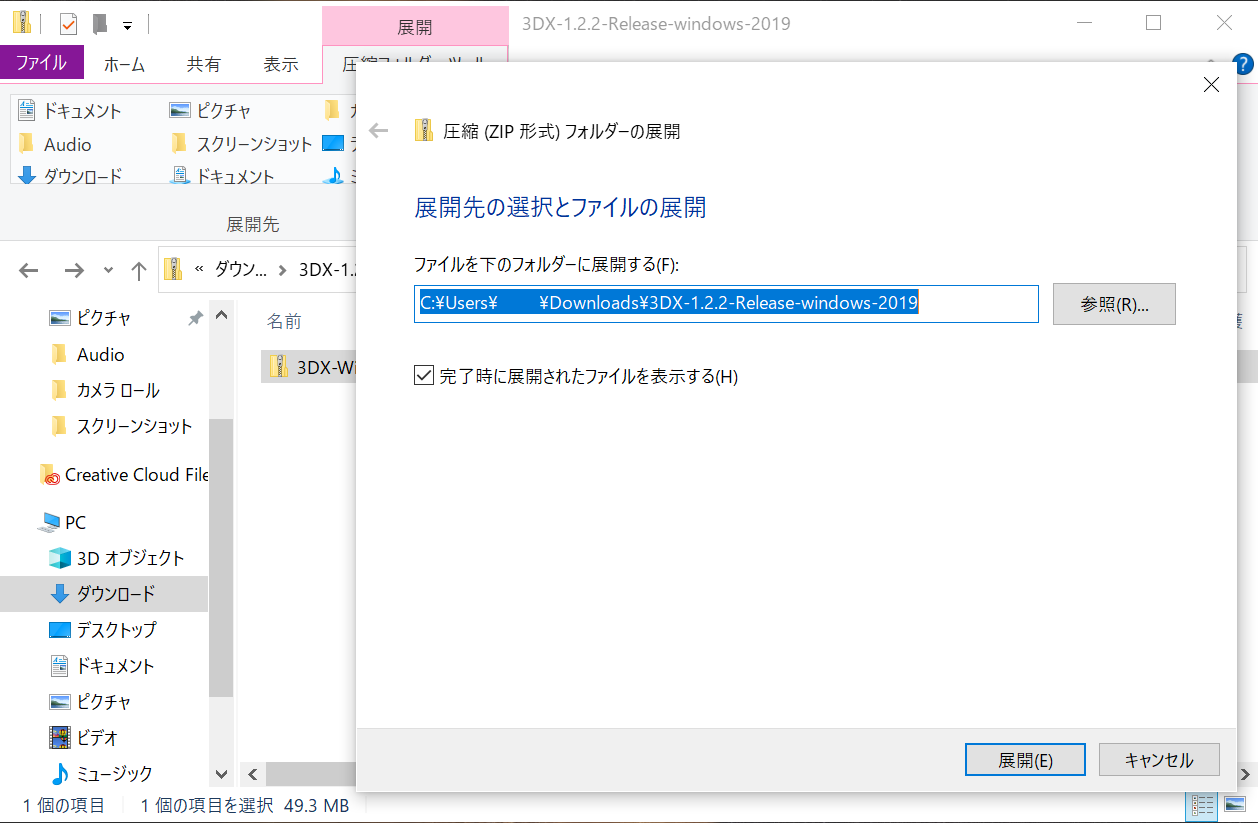
Task: Select ダウンロード under PC in sidebar
Action: pos(104,594)
